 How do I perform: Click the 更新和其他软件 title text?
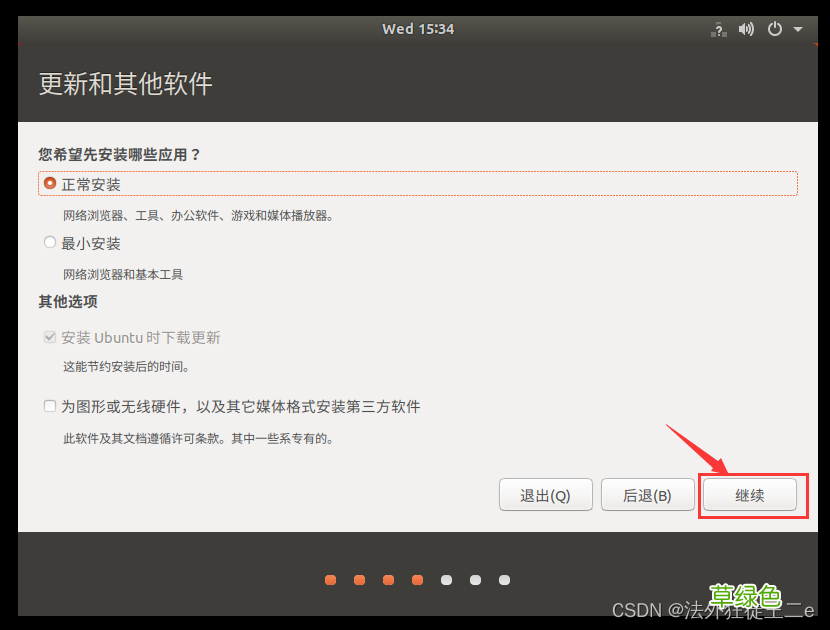(x=125, y=84)
